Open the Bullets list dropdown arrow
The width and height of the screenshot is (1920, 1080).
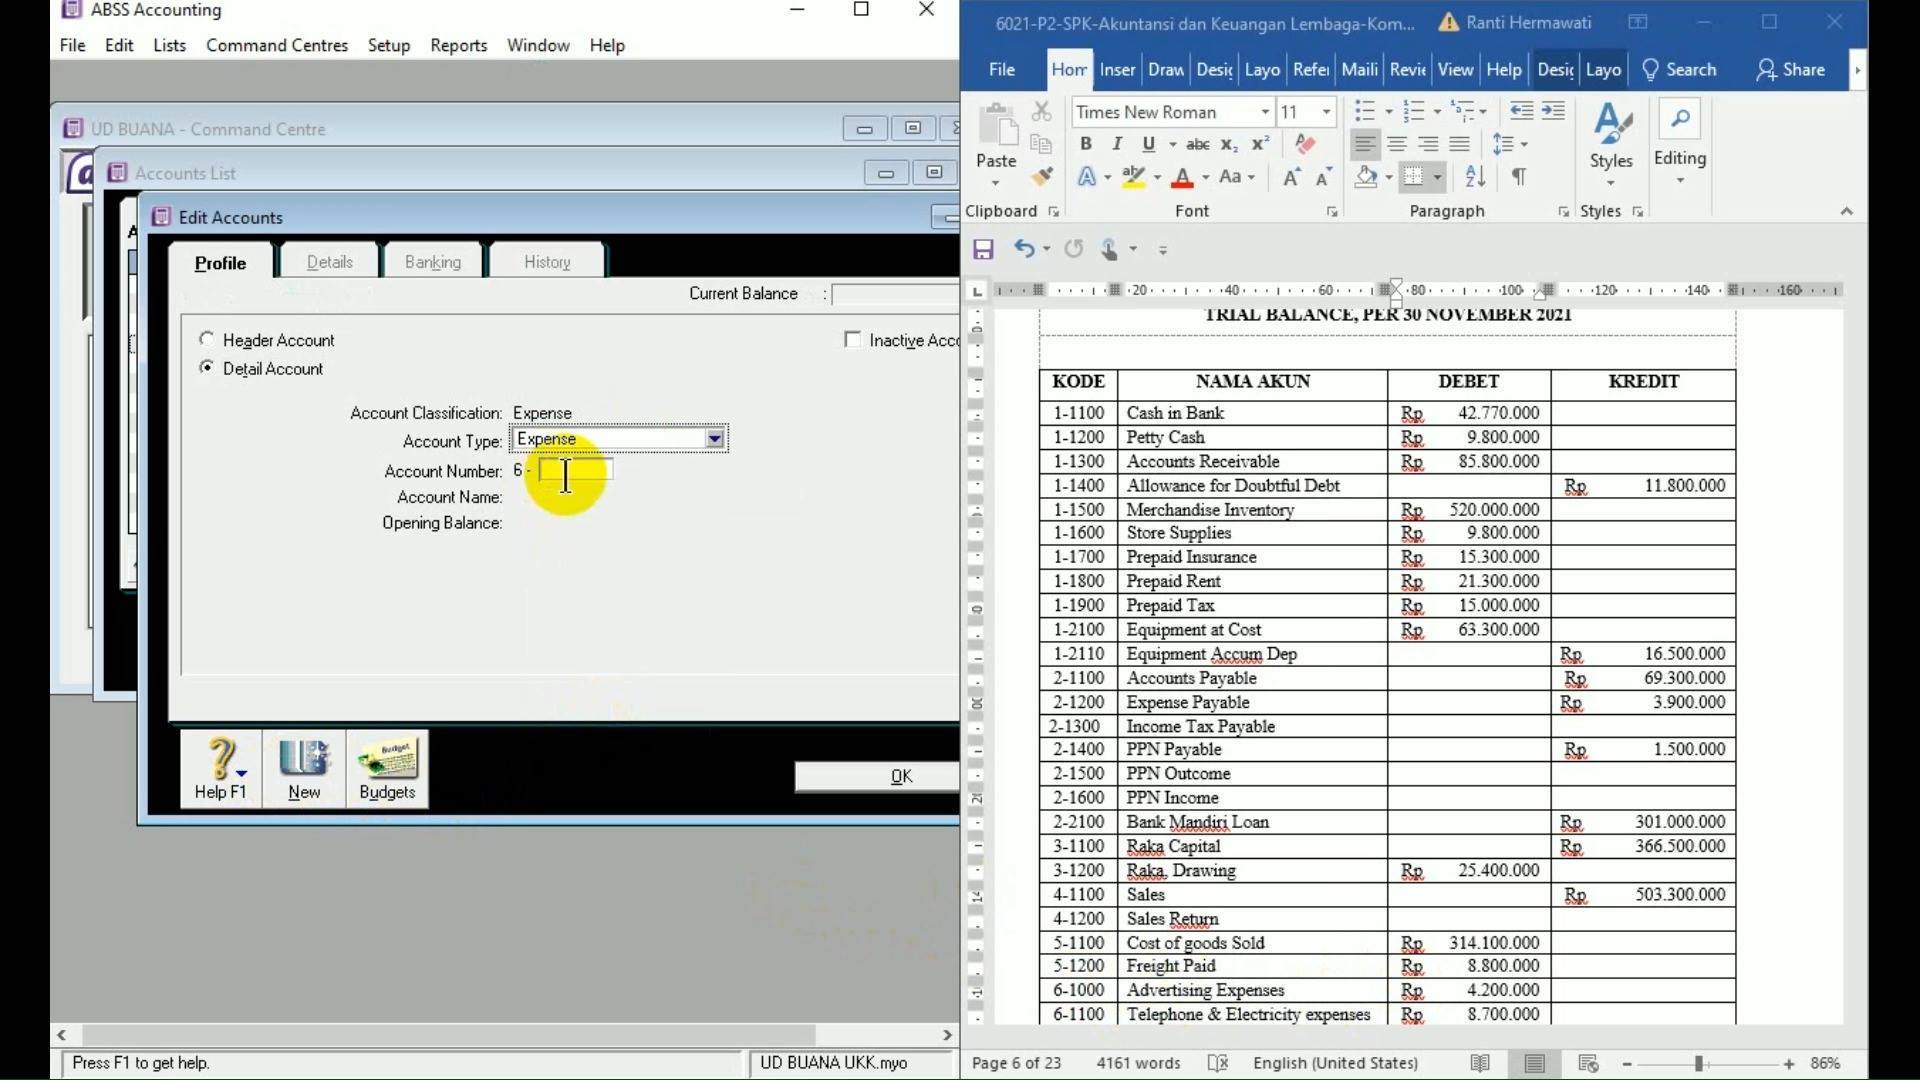point(1389,112)
